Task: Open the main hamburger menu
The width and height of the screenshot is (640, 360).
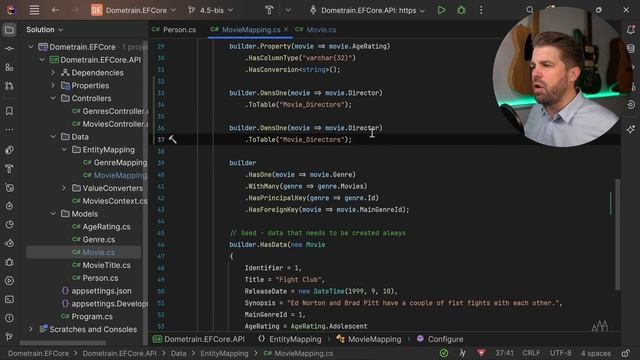Action: point(34,10)
